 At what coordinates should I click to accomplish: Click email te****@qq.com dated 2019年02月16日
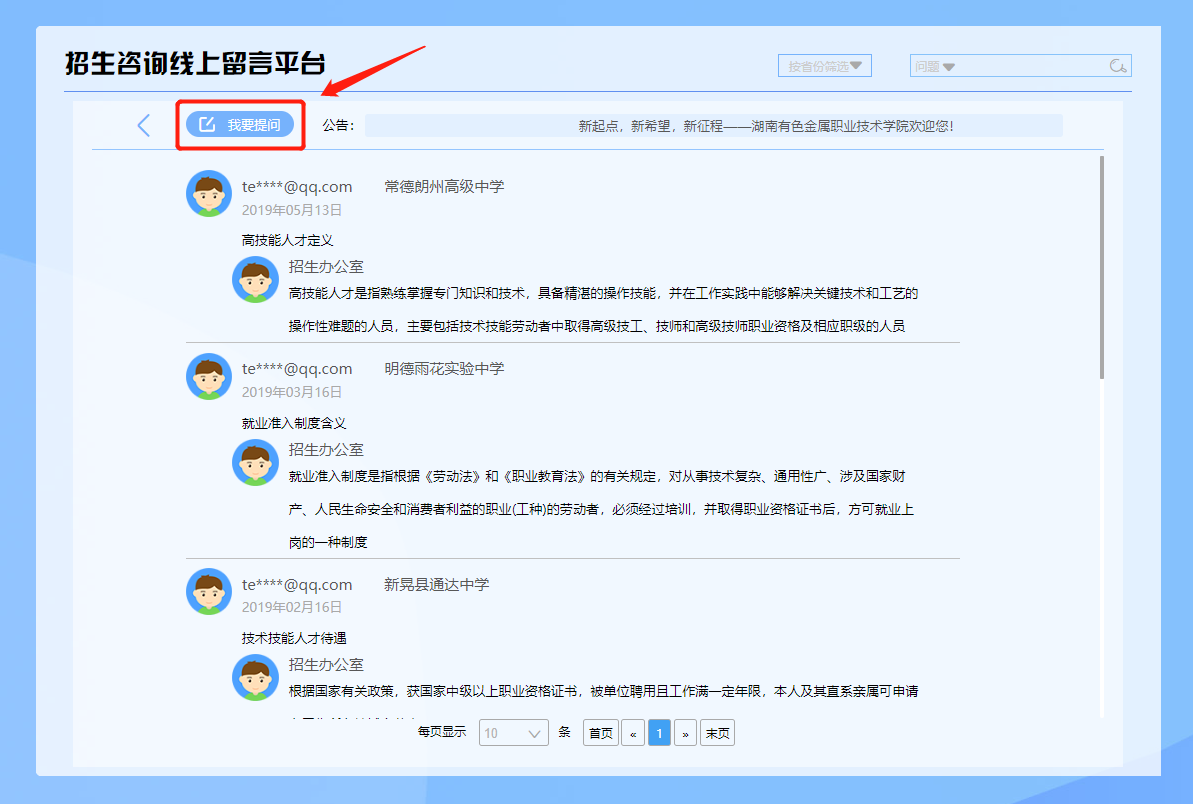point(297,584)
